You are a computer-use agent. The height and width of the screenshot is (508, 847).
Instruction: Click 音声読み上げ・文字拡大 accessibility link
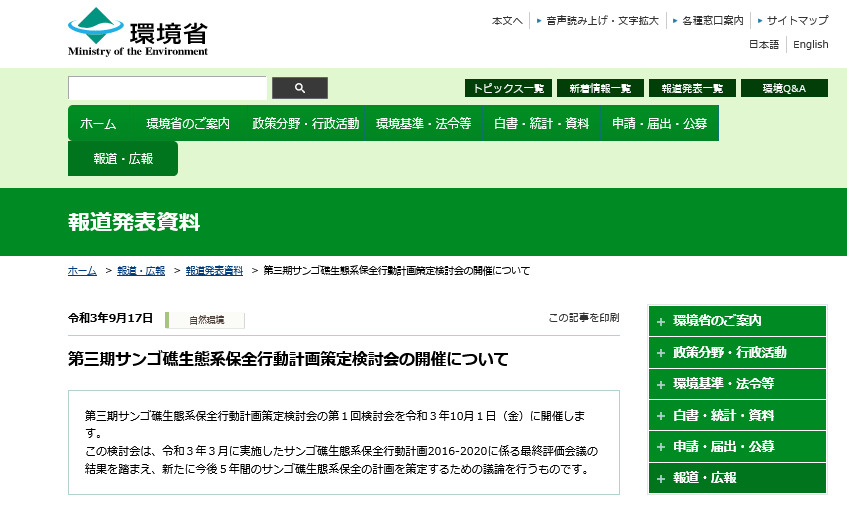(602, 20)
